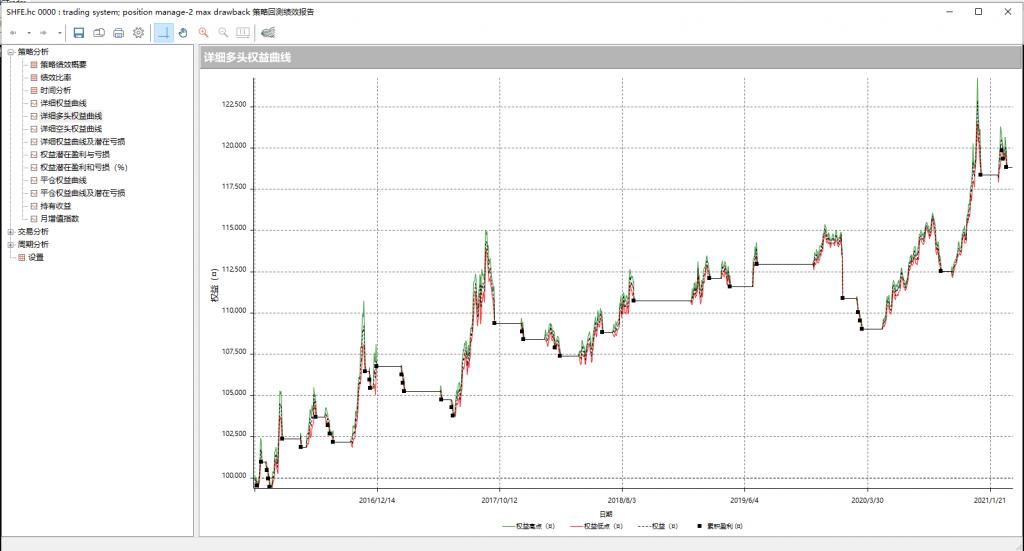Screen dimensions: 1024x551
Task: Close the report window
Action: (x=1008, y=12)
